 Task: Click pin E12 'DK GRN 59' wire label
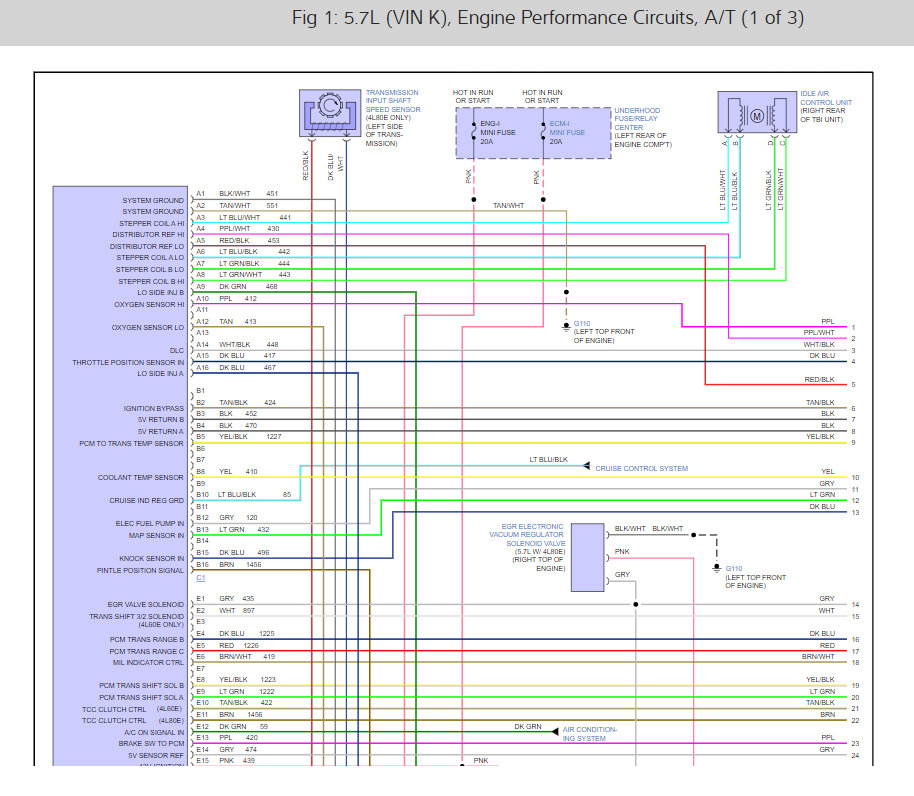pyautogui.click(x=244, y=727)
